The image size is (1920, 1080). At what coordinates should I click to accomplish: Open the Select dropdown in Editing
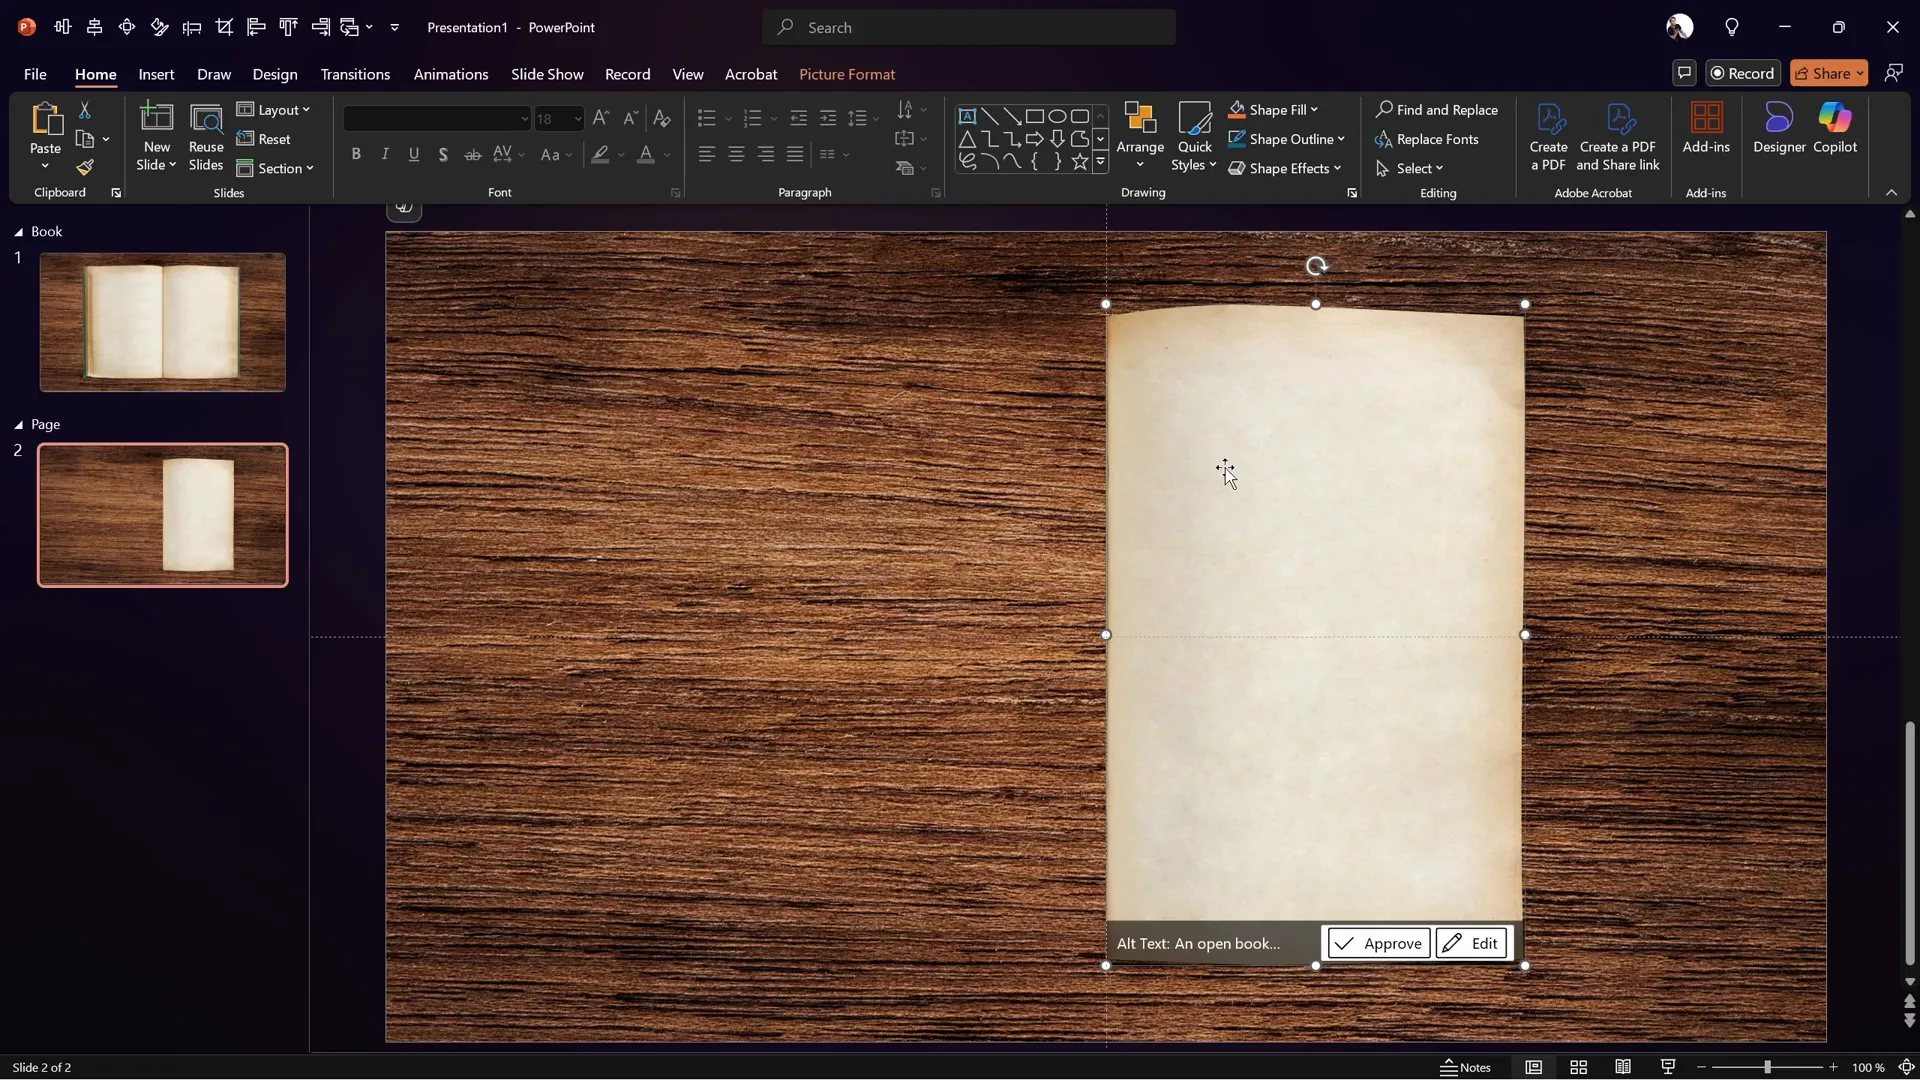(x=1410, y=168)
